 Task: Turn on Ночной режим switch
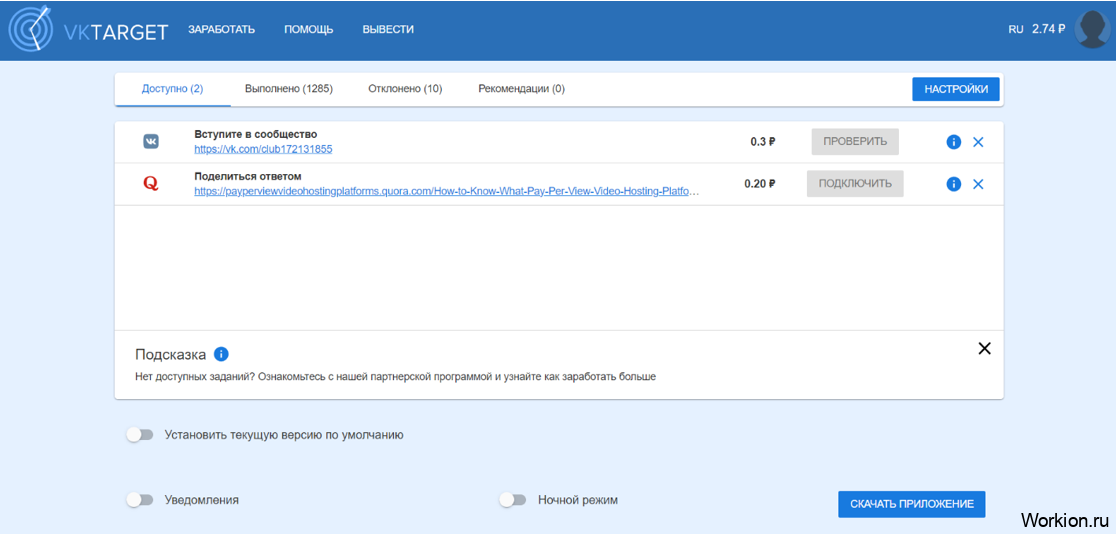point(512,500)
